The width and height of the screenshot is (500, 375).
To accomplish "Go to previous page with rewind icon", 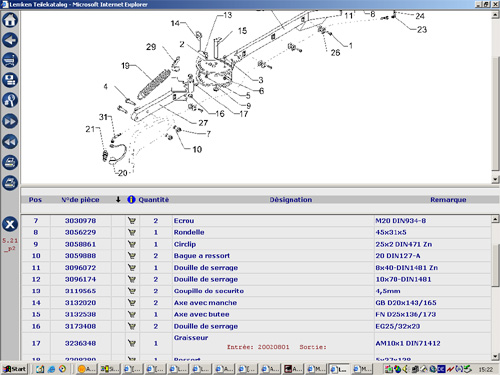I will coord(10,142).
